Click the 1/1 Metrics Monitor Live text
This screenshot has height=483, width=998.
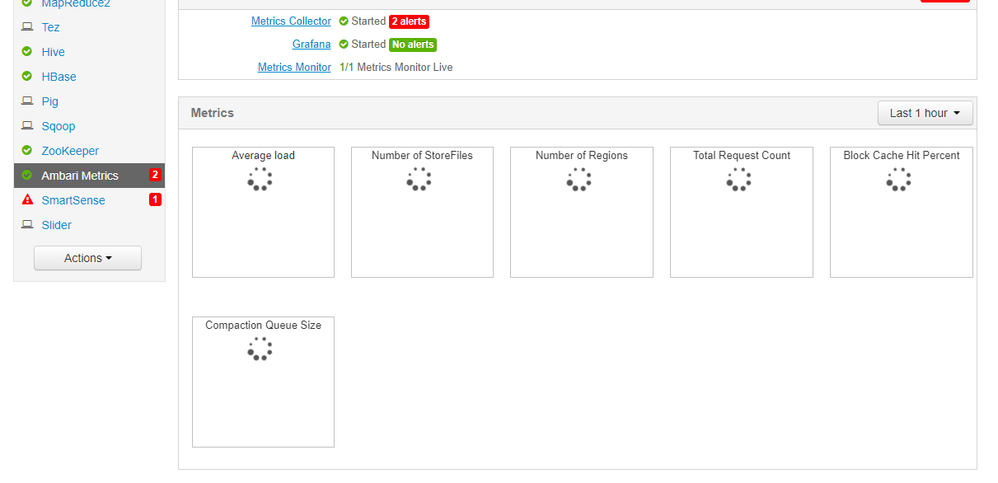point(396,67)
